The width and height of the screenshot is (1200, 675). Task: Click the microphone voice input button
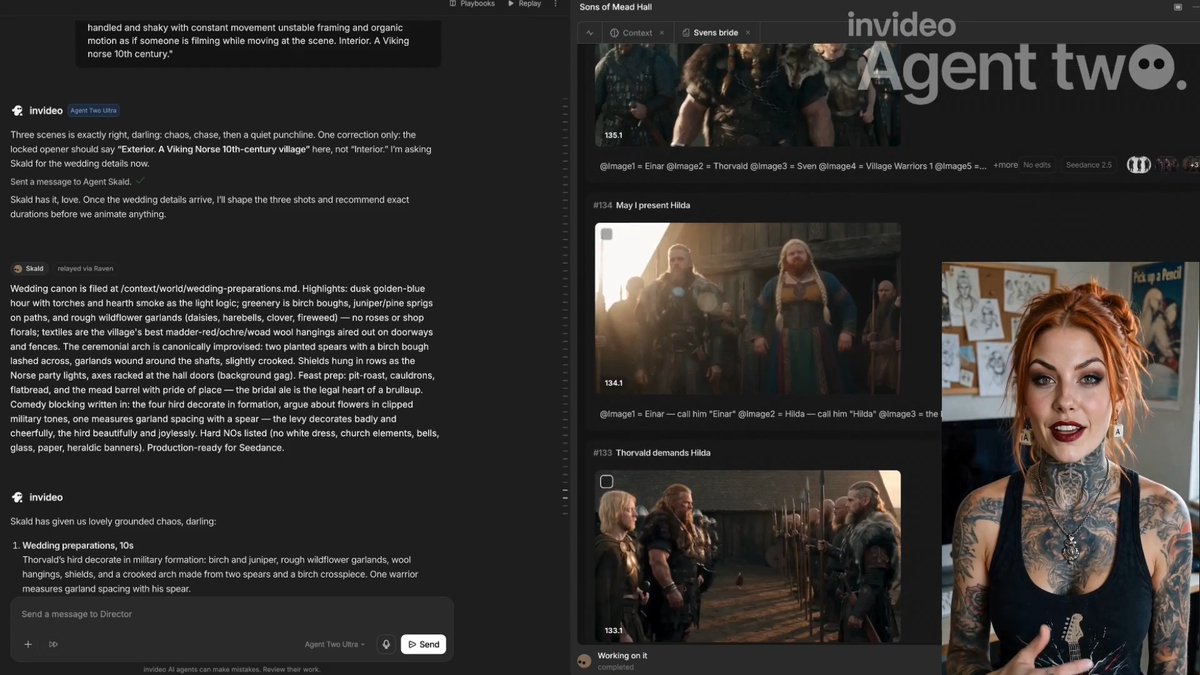(386, 644)
